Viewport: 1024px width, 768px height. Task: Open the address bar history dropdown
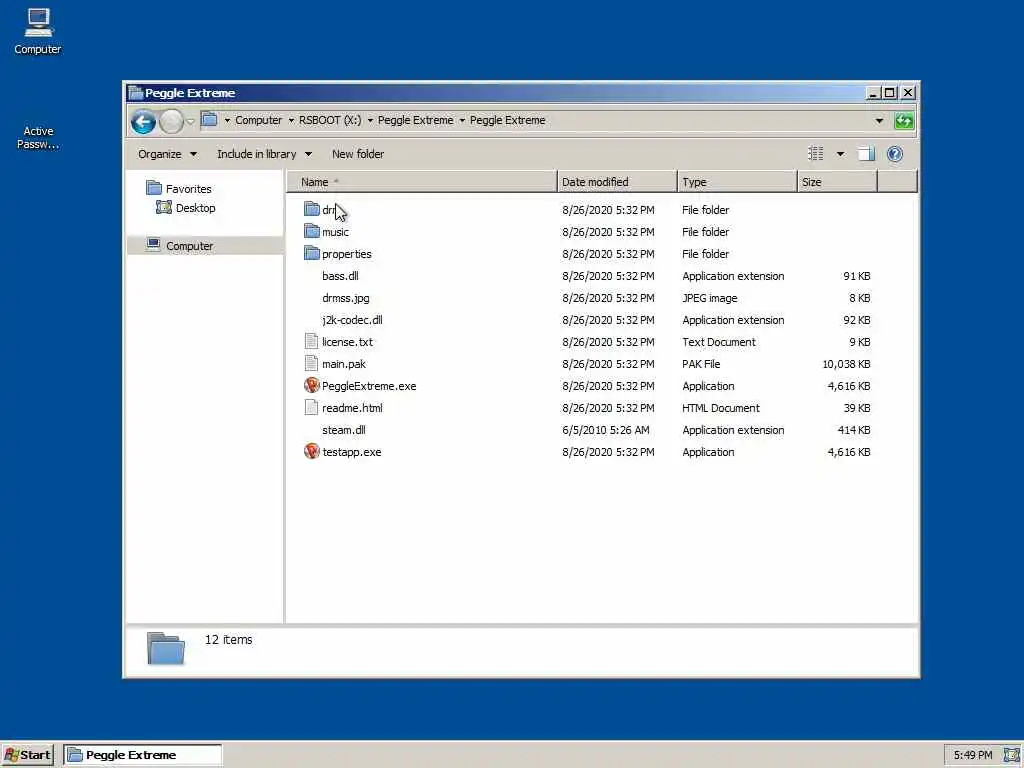[x=879, y=121]
